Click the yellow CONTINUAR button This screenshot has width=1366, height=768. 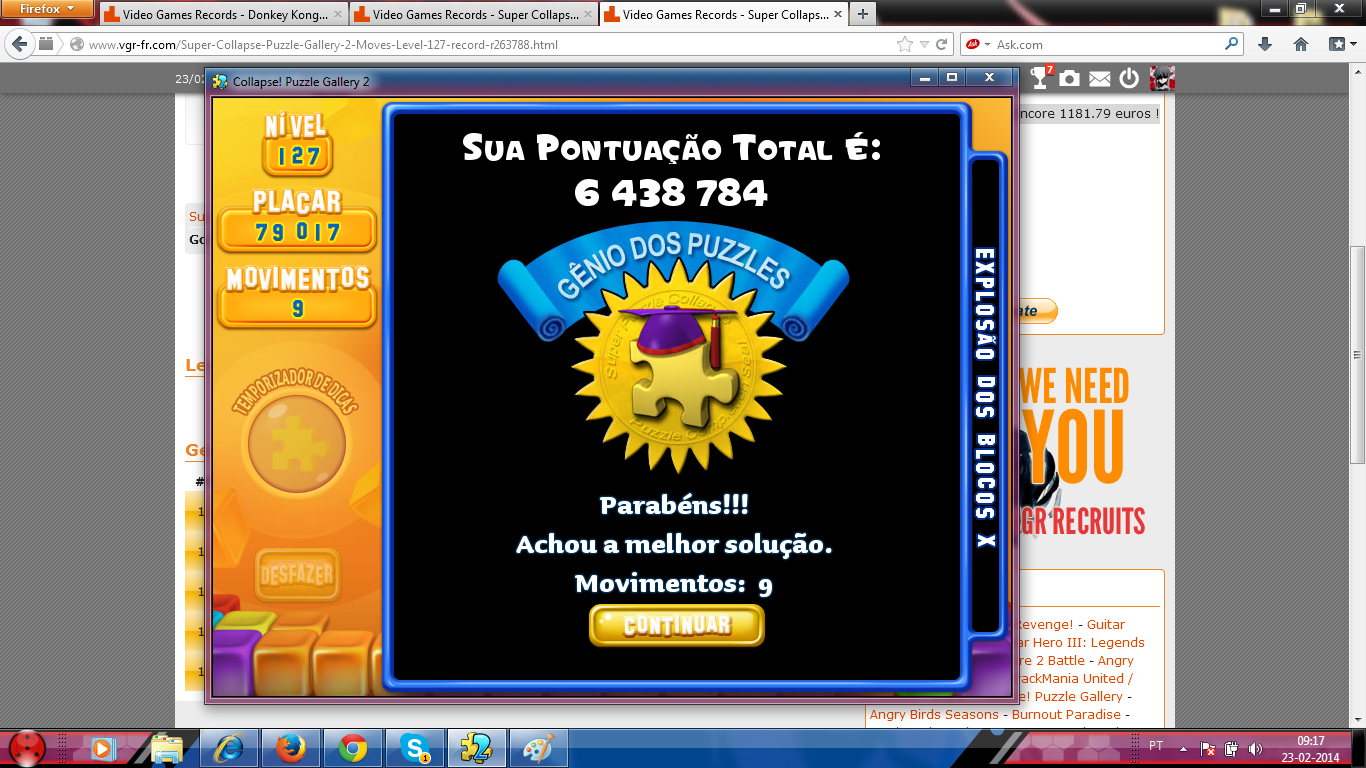(x=677, y=626)
